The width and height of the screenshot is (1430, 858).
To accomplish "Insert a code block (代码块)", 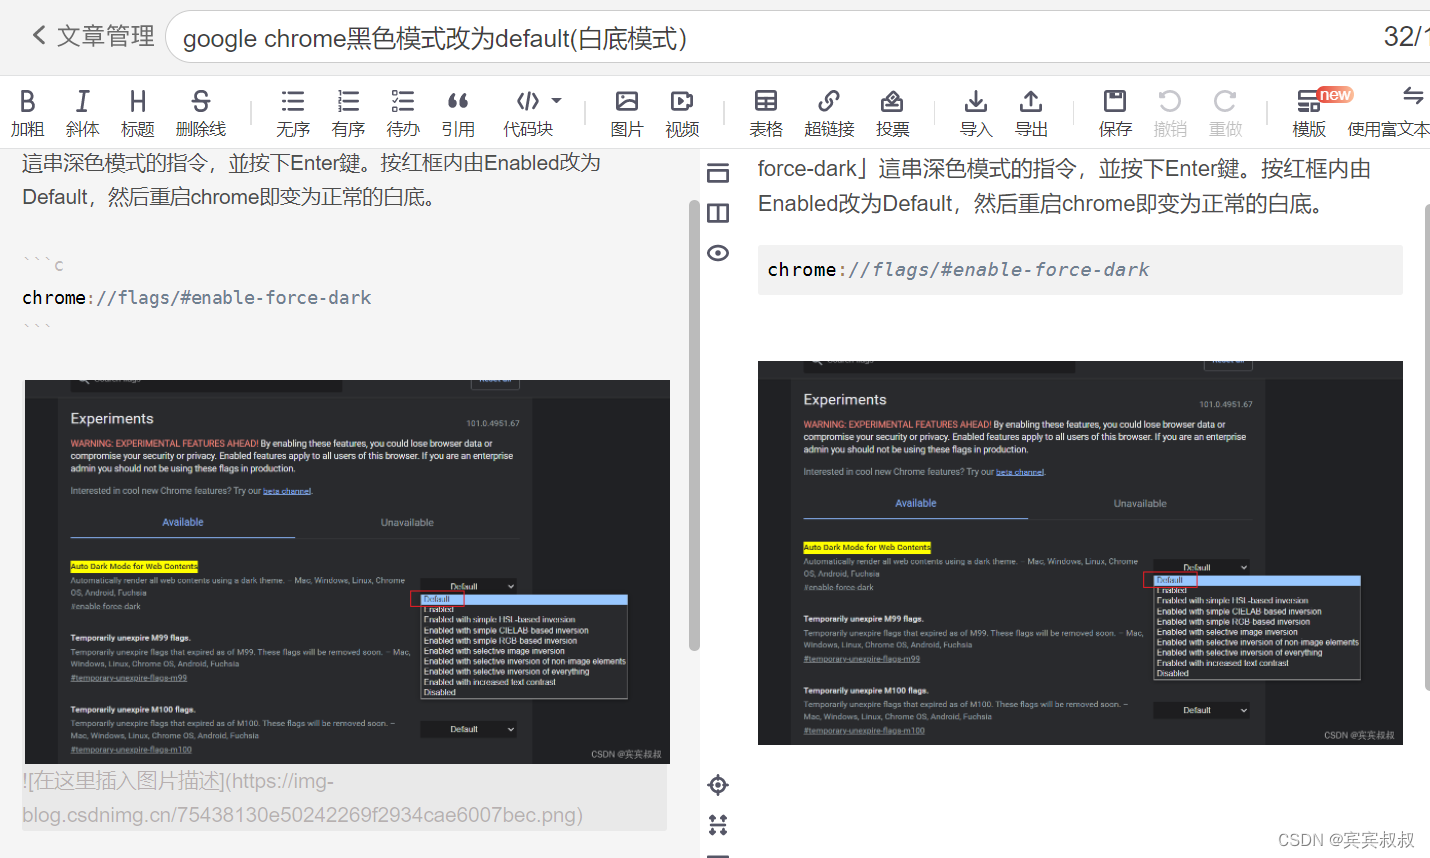I will tap(528, 113).
